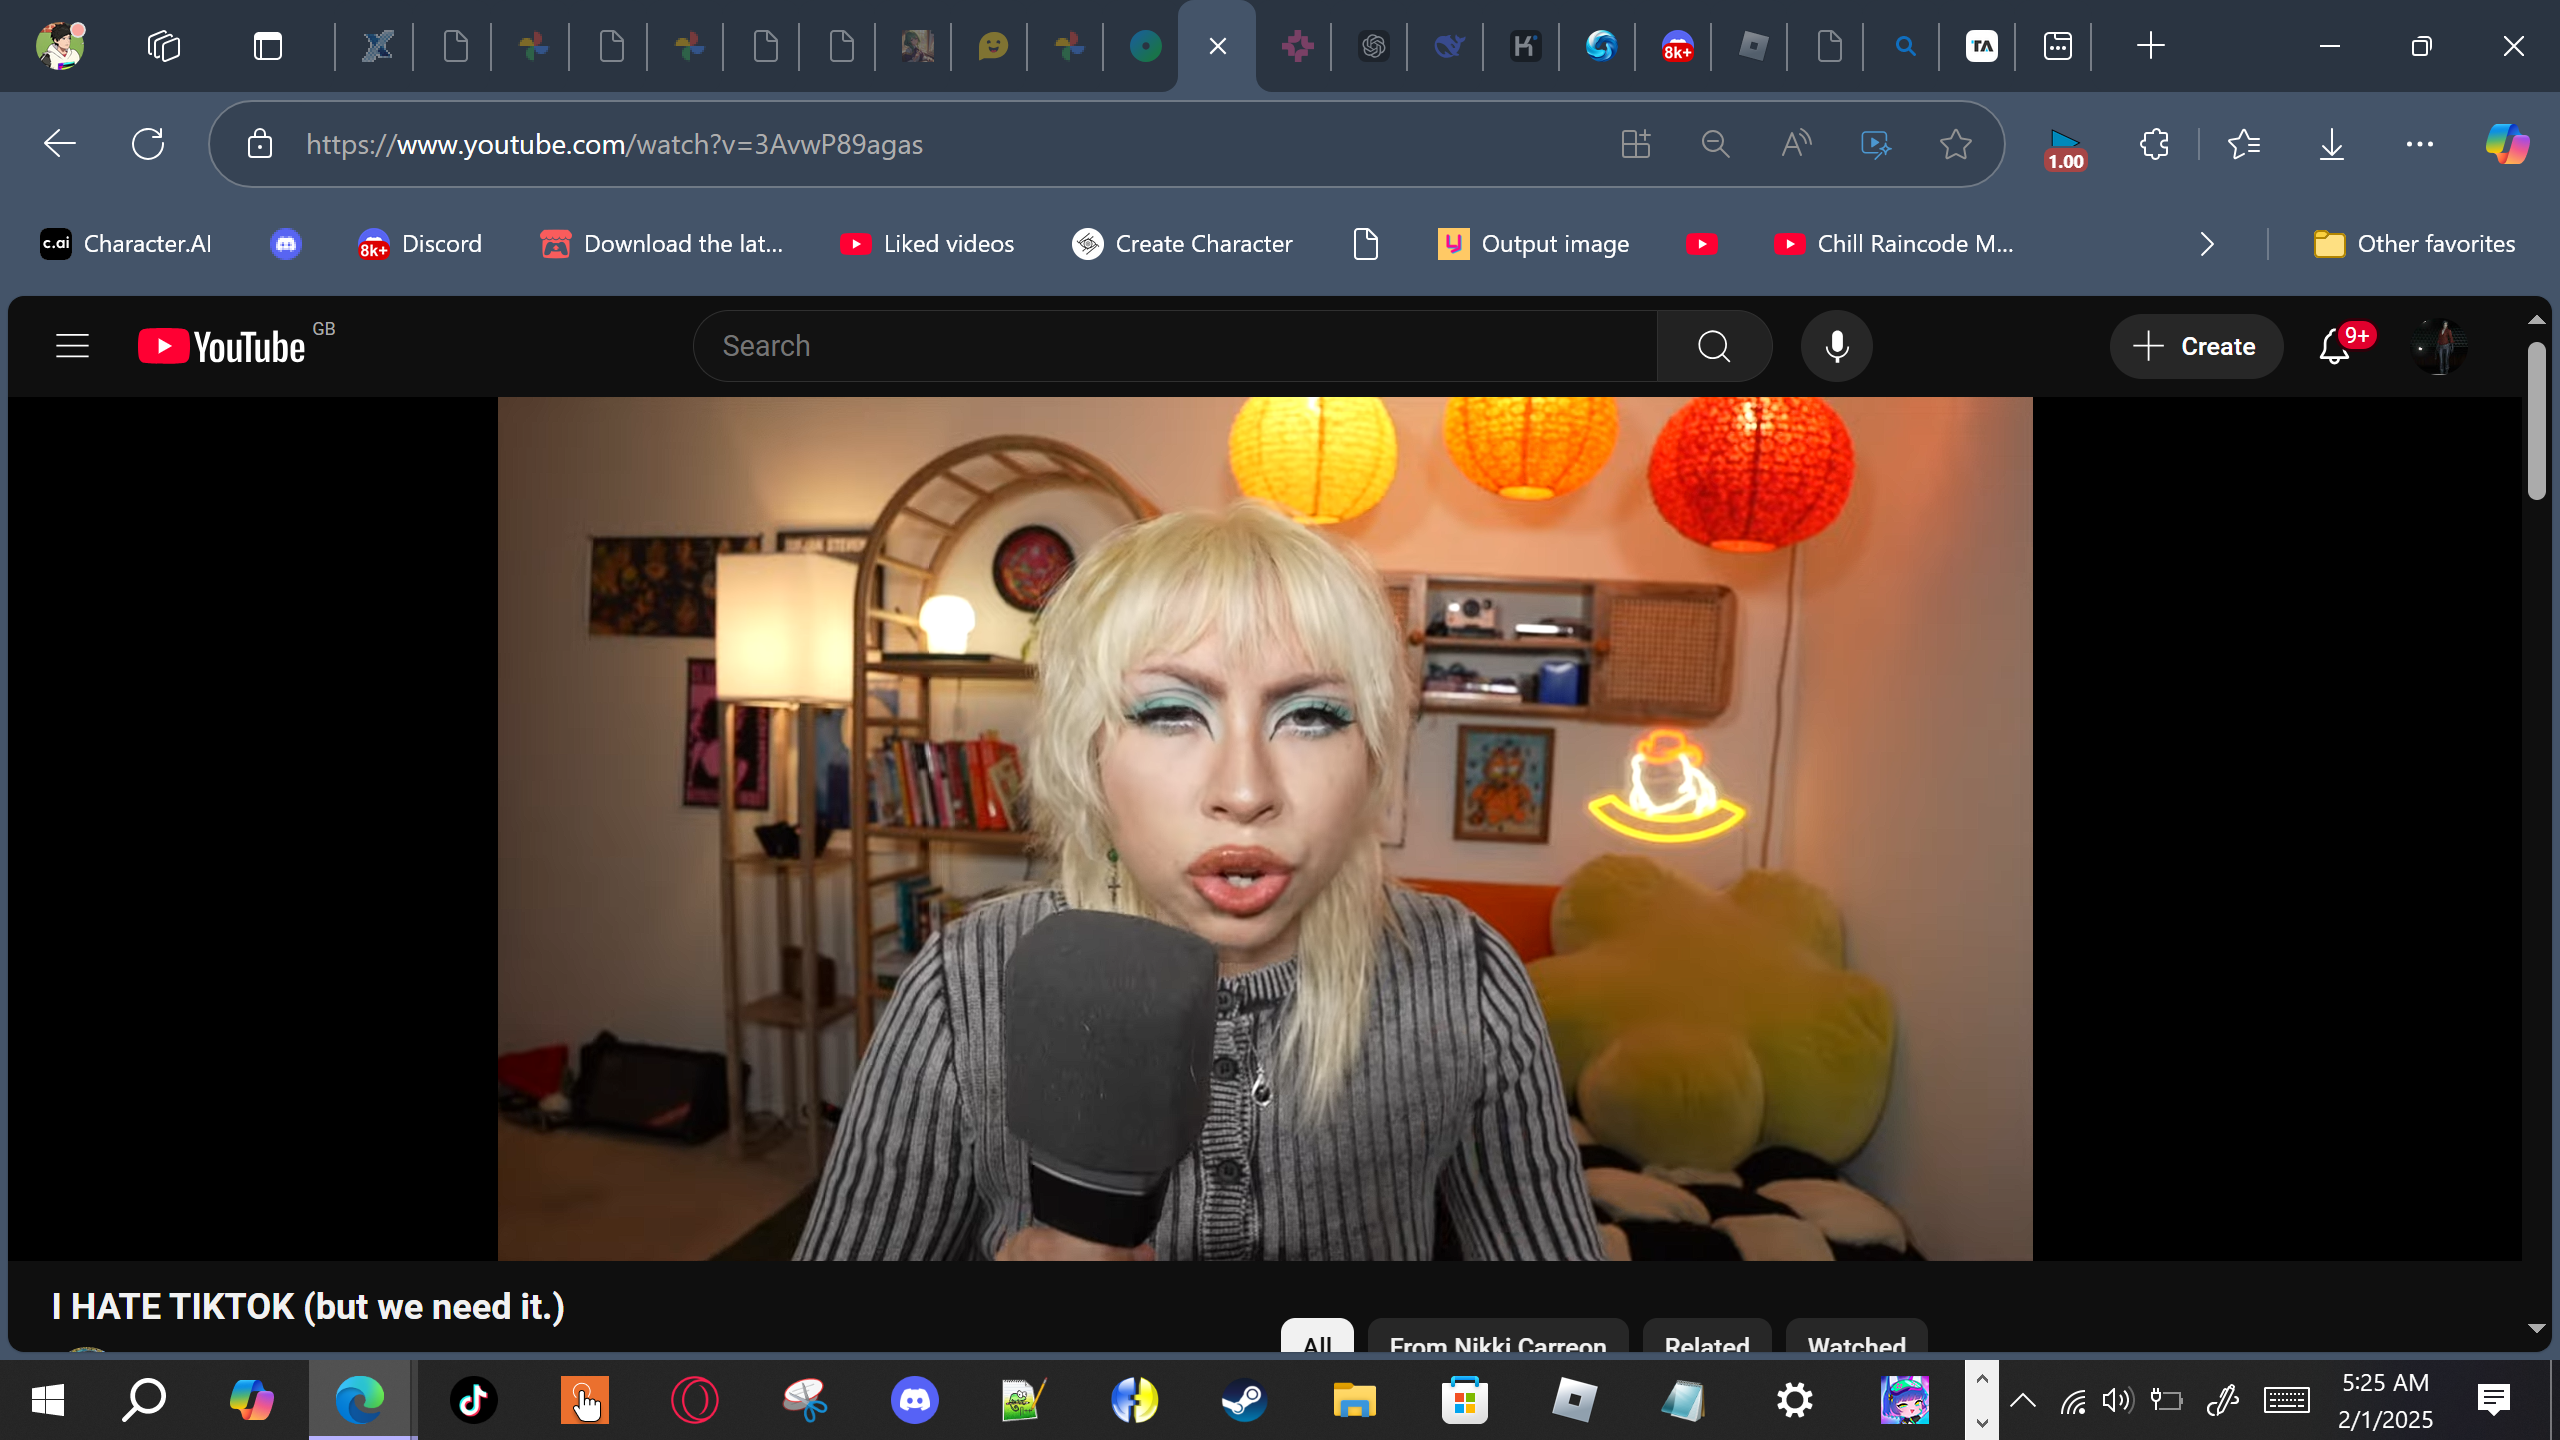This screenshot has width=2560, height=1440.
Task: Show hidden system tray icons
Action: click(2023, 1400)
